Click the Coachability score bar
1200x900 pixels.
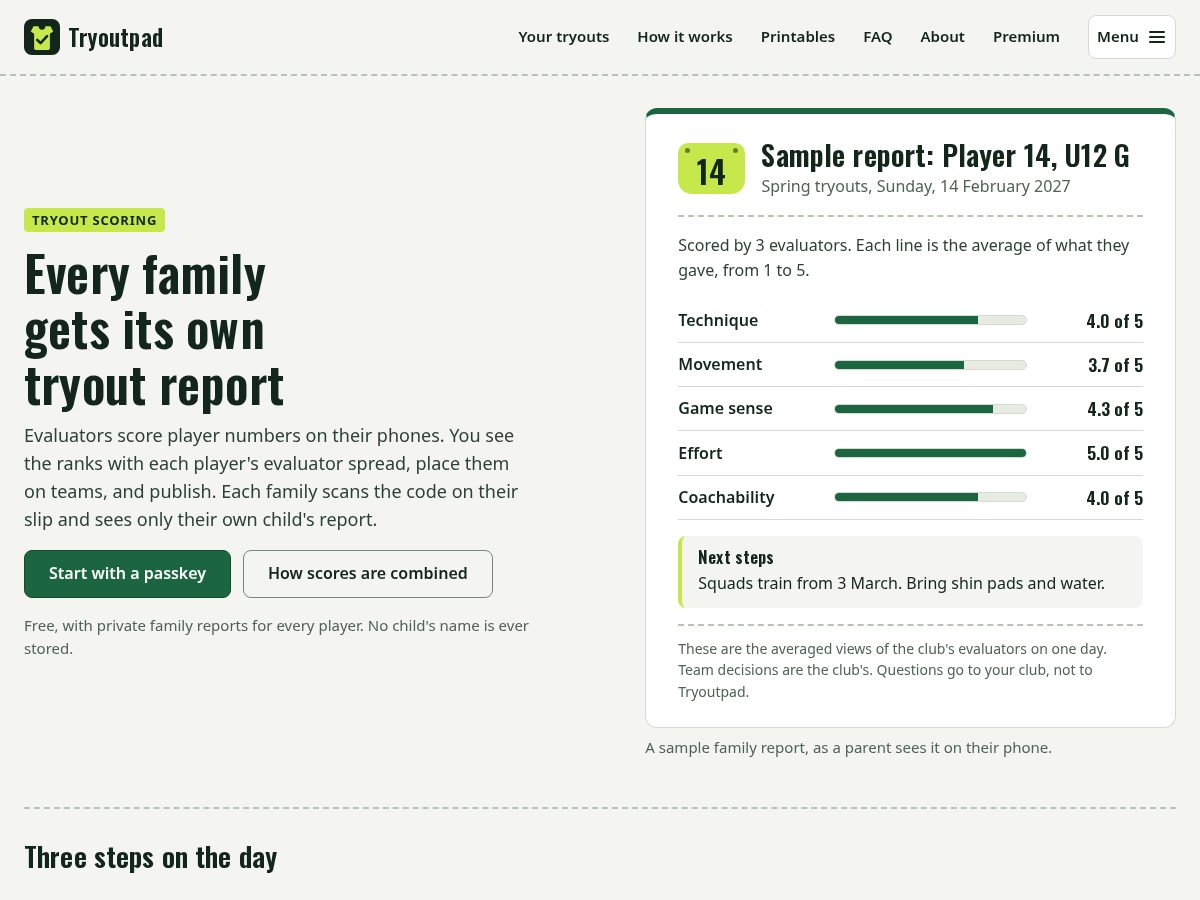point(931,497)
